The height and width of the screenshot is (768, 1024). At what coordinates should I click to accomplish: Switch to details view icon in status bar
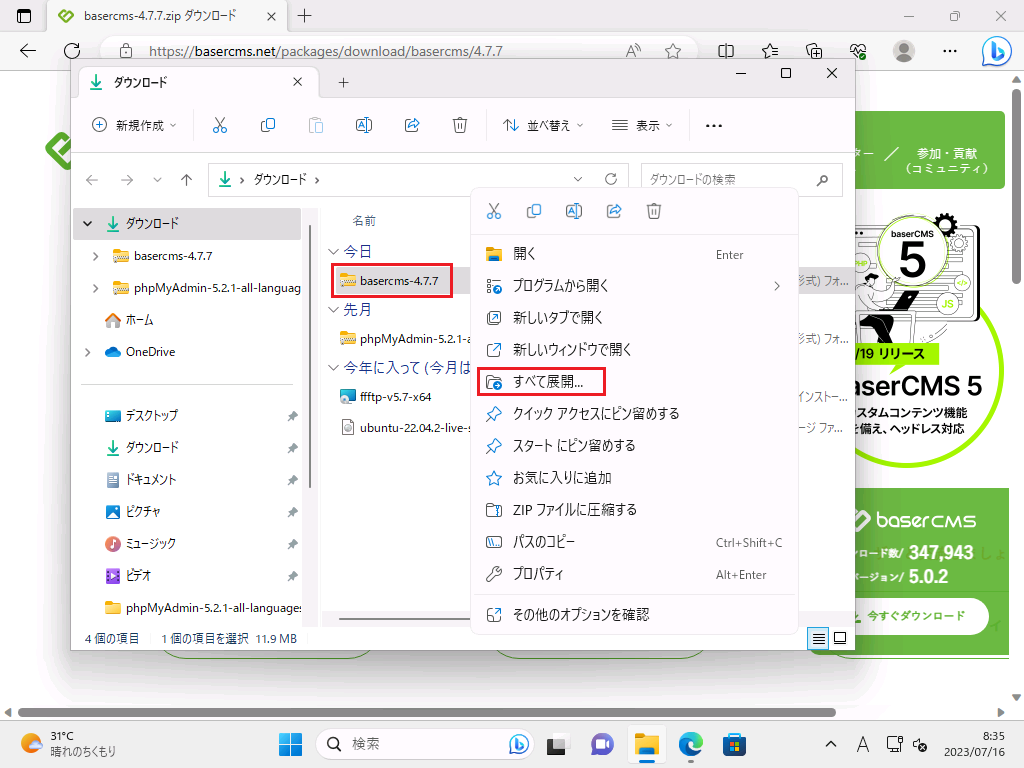pos(819,638)
